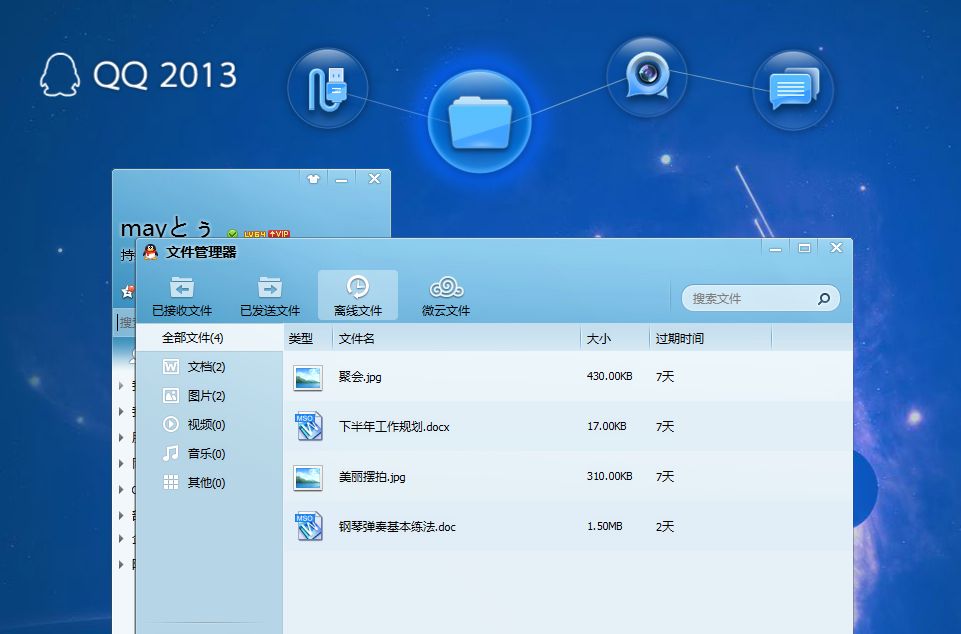Click the image icon of 美丽摆拍.jpg
The width and height of the screenshot is (961, 634).
308,478
